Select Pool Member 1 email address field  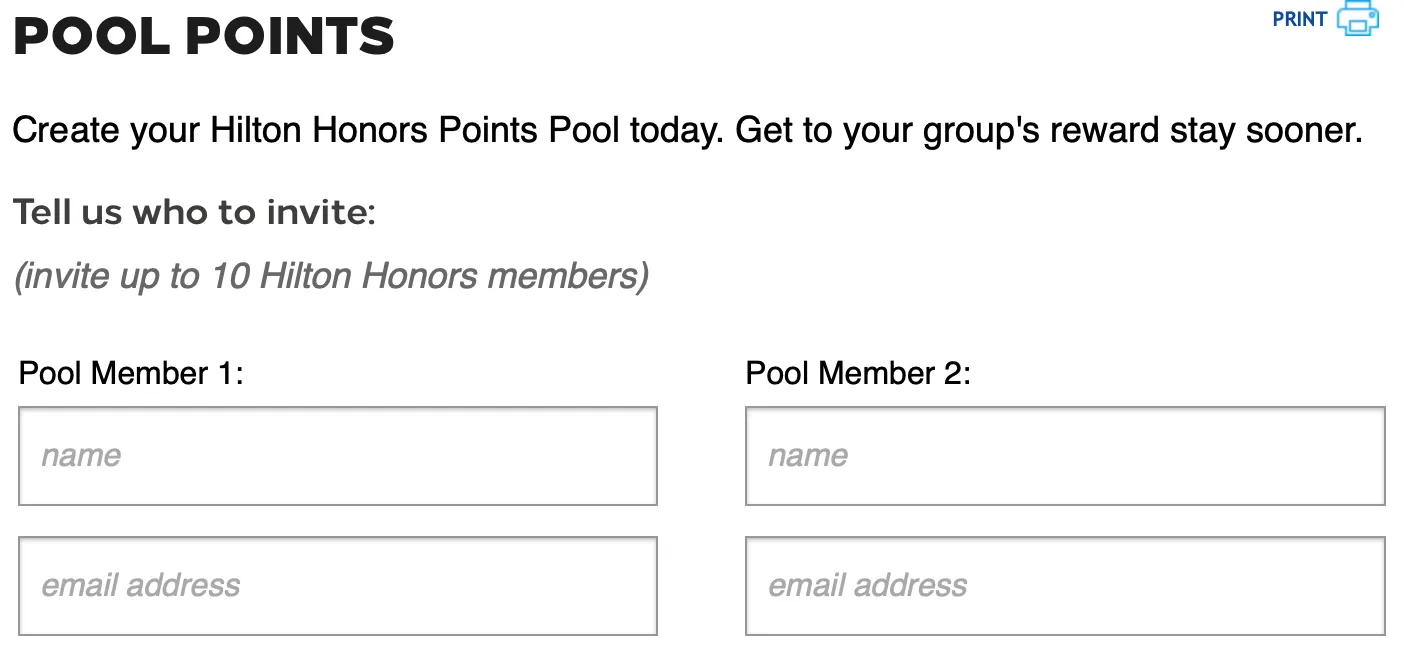pos(338,586)
